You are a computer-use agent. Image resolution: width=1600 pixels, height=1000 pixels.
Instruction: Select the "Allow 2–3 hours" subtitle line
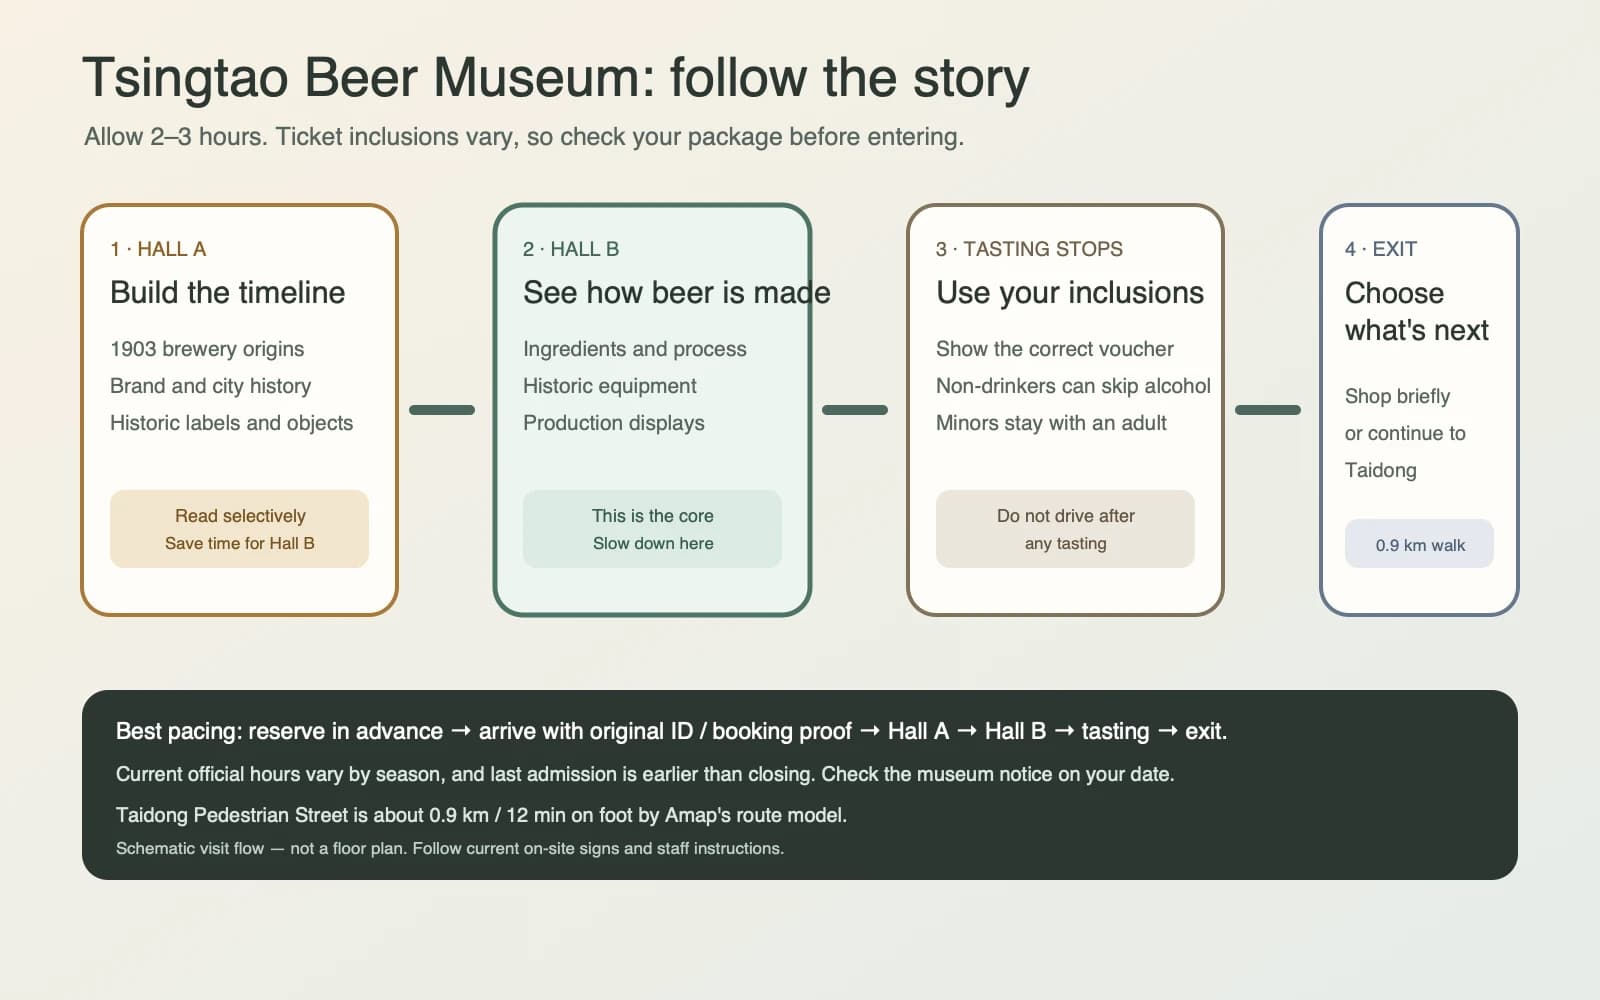(524, 137)
